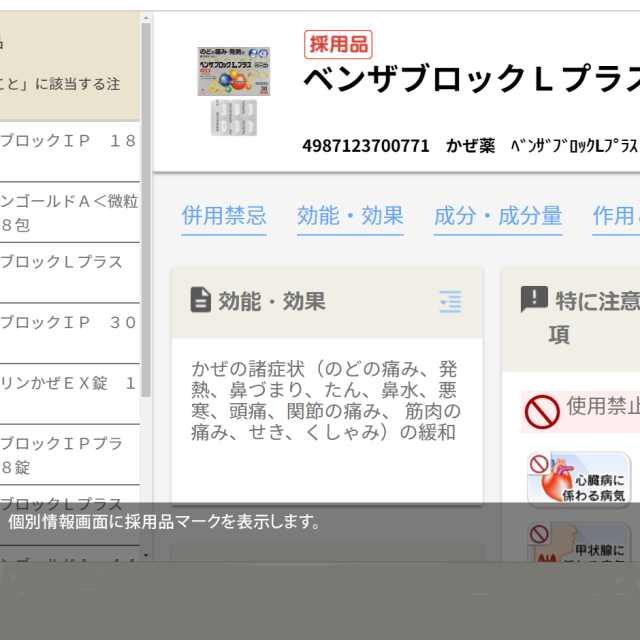Click the sidebar vertical scrollbar thumb
Viewport: 640px width, 640px height.
pos(146,210)
